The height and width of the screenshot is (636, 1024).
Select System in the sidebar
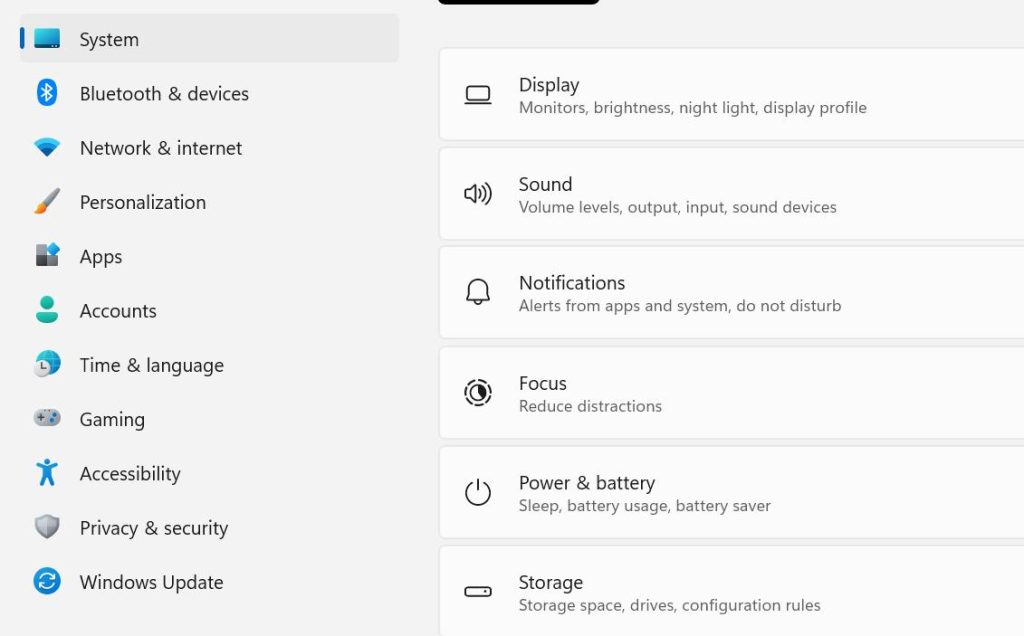109,39
